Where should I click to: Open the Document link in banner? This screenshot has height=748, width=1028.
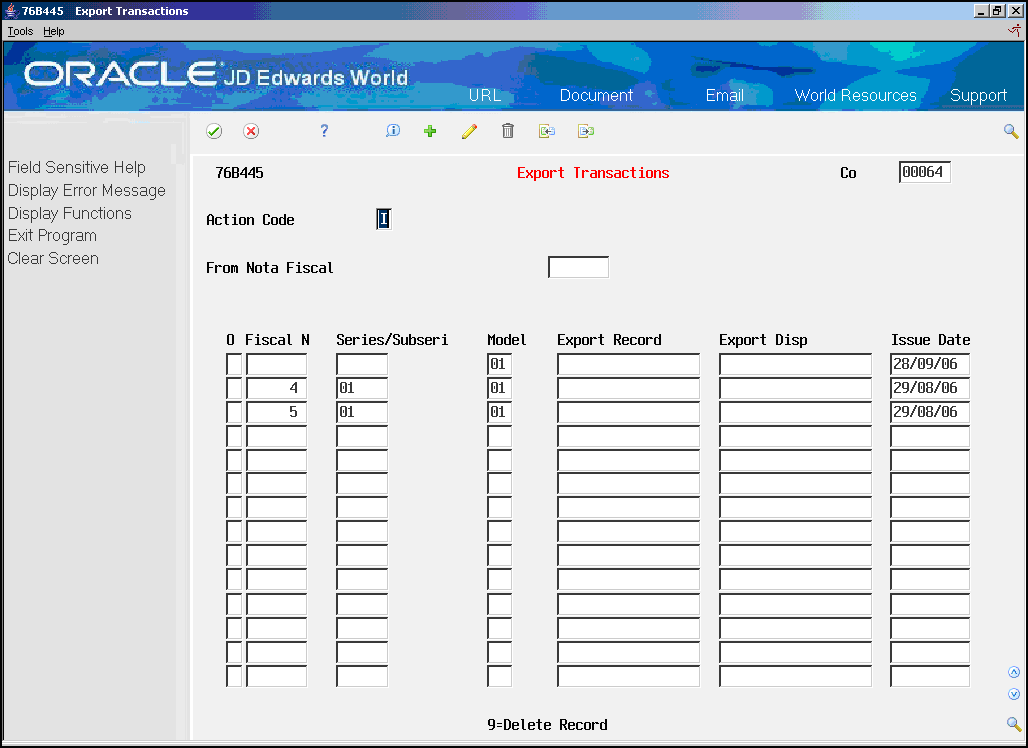[596, 95]
